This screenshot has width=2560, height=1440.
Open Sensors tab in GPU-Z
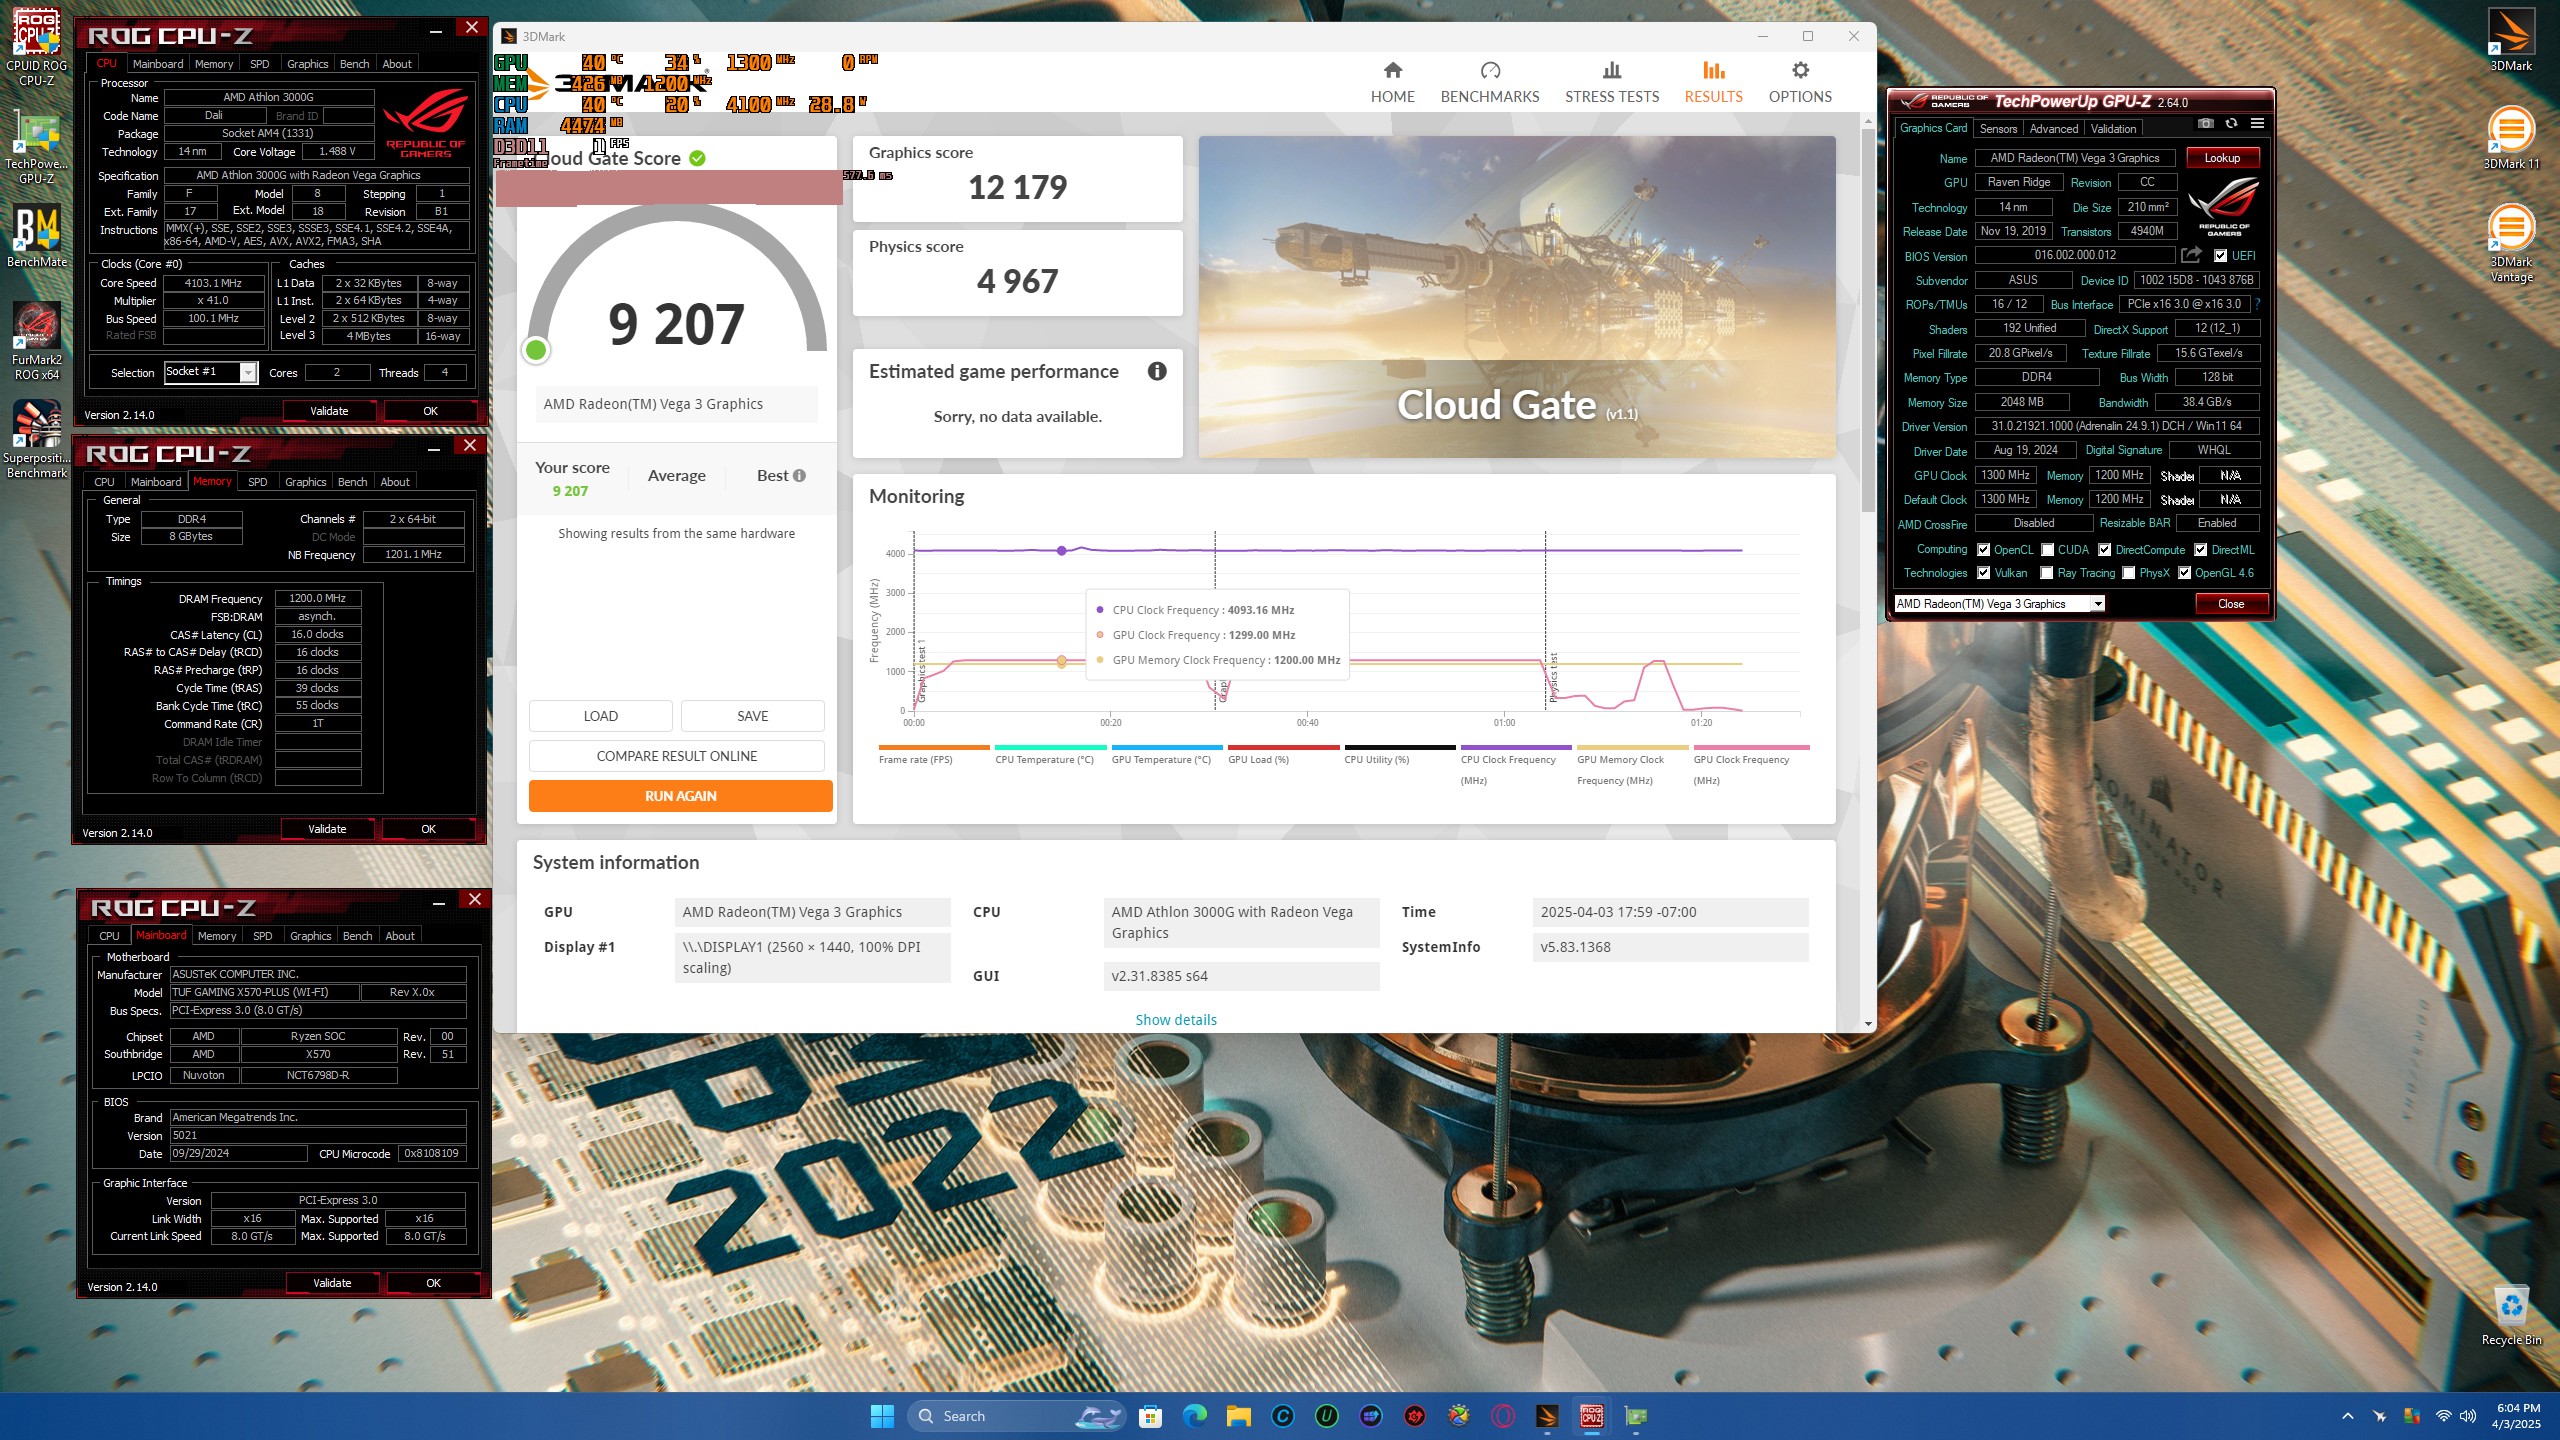[1998, 129]
